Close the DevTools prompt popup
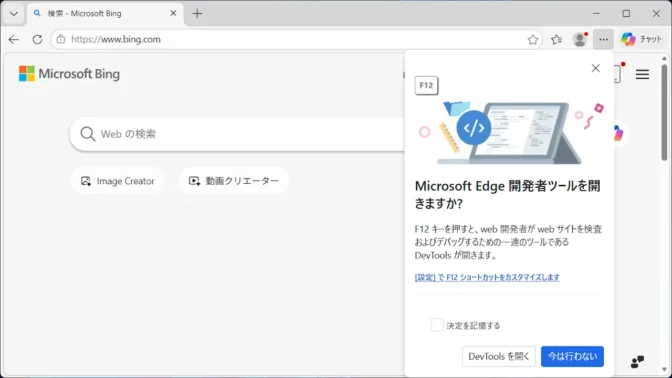The image size is (672, 378). [x=596, y=68]
